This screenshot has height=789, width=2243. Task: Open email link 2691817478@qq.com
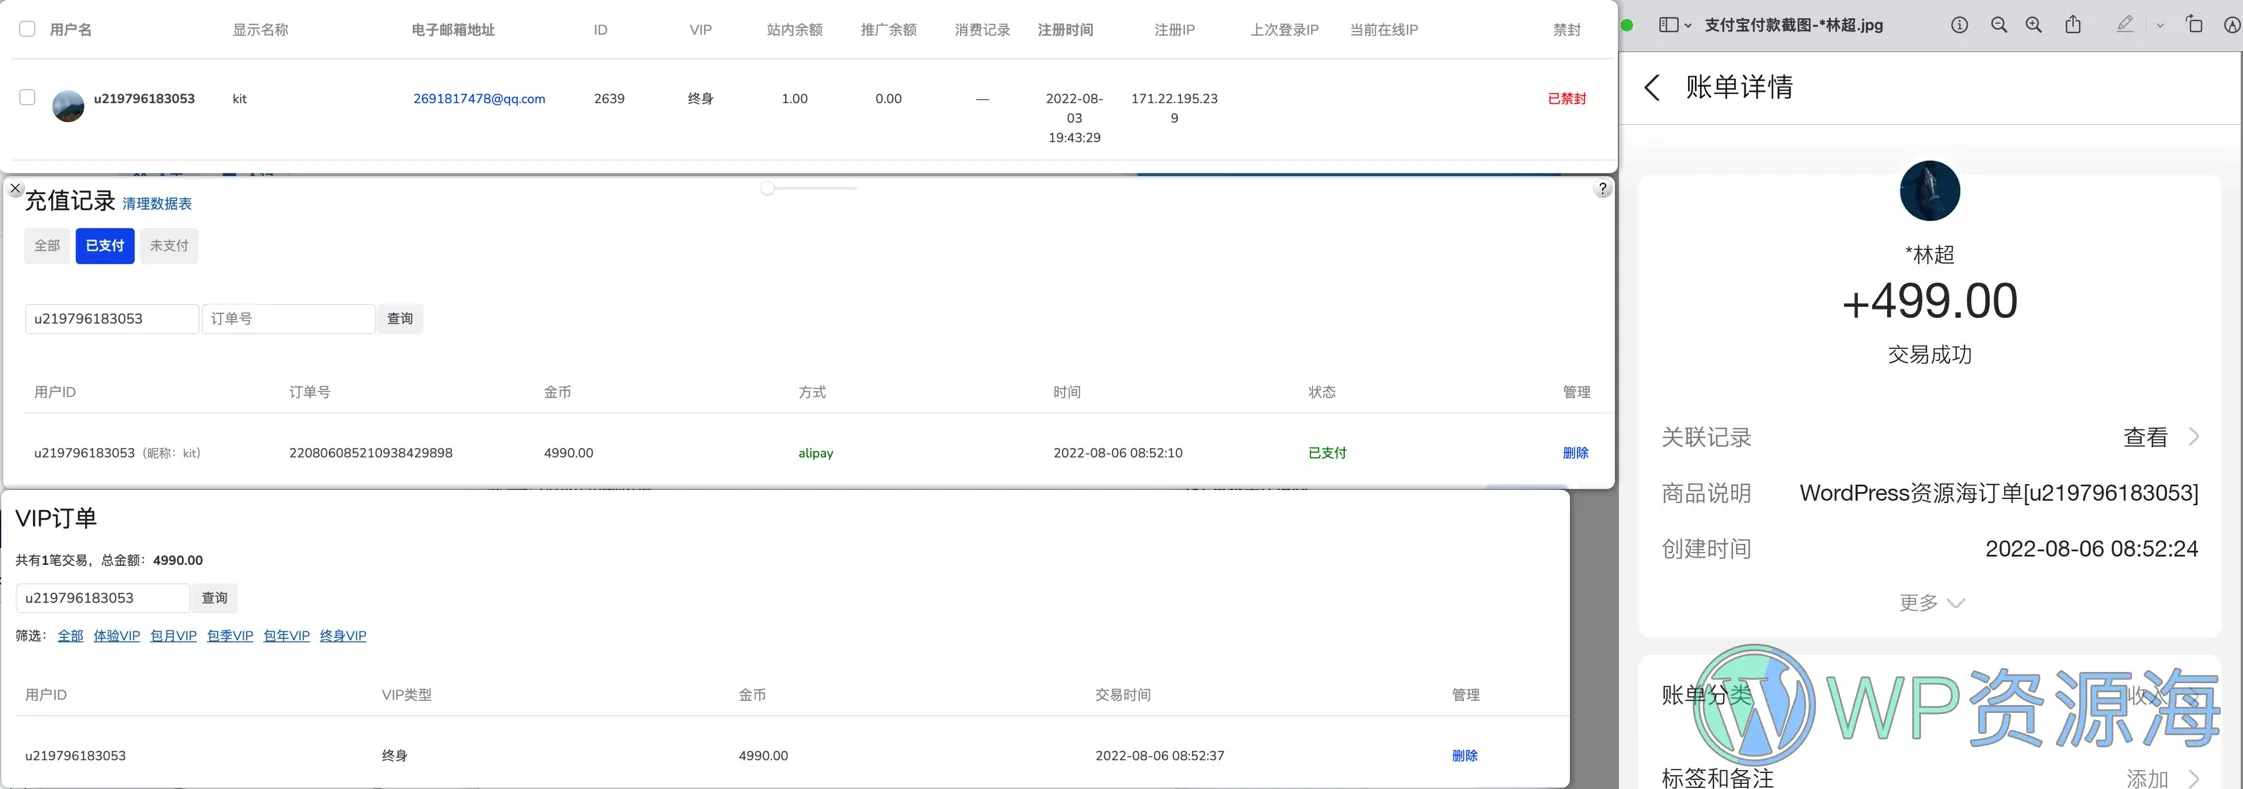click(x=479, y=99)
